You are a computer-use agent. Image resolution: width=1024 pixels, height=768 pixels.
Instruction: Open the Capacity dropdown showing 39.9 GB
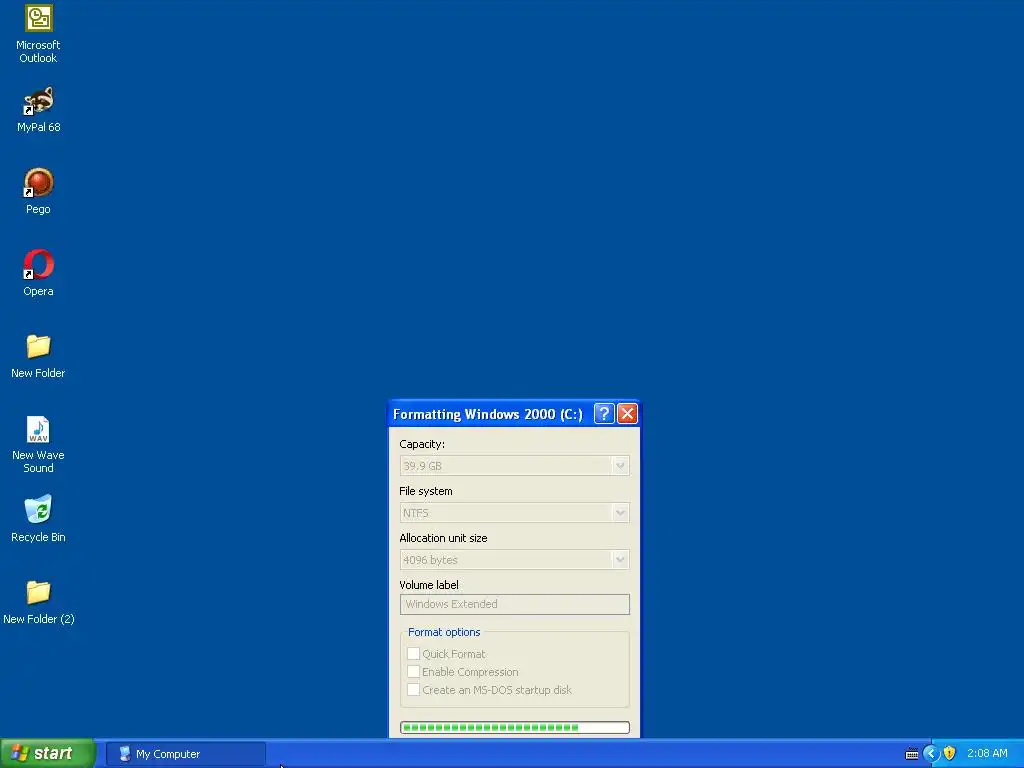point(515,466)
